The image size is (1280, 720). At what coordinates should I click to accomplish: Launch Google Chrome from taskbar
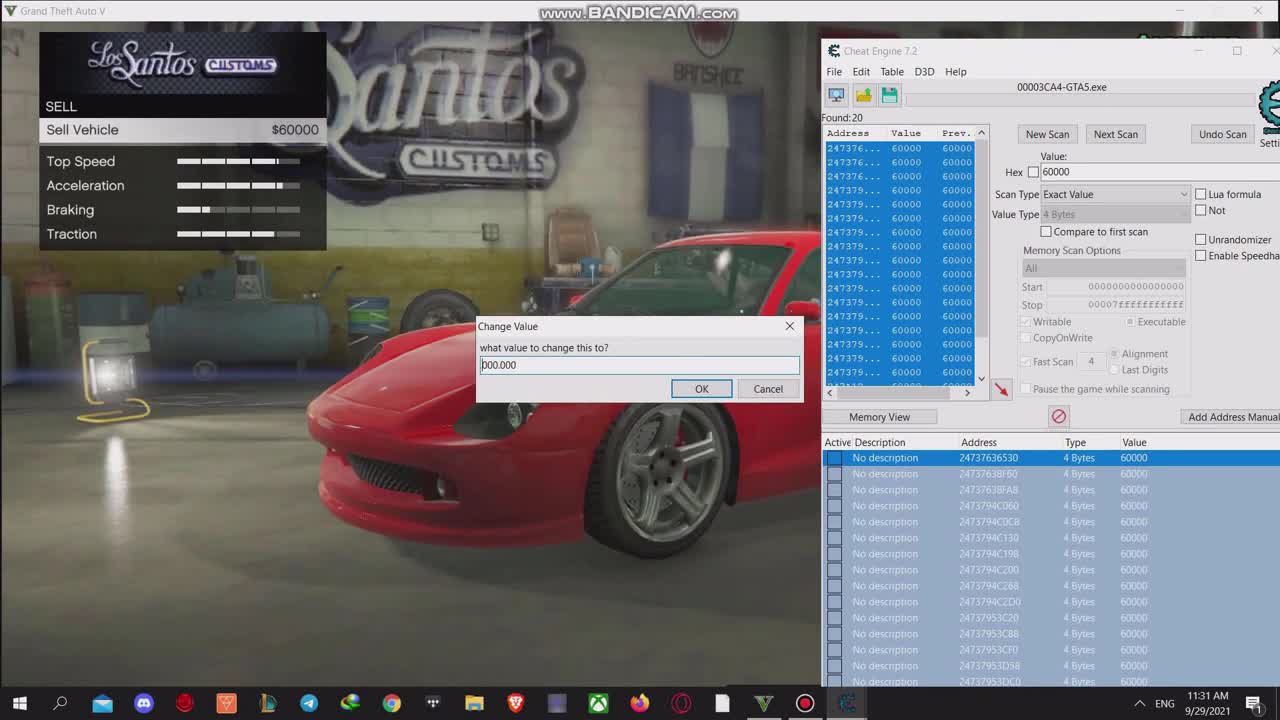[392, 703]
